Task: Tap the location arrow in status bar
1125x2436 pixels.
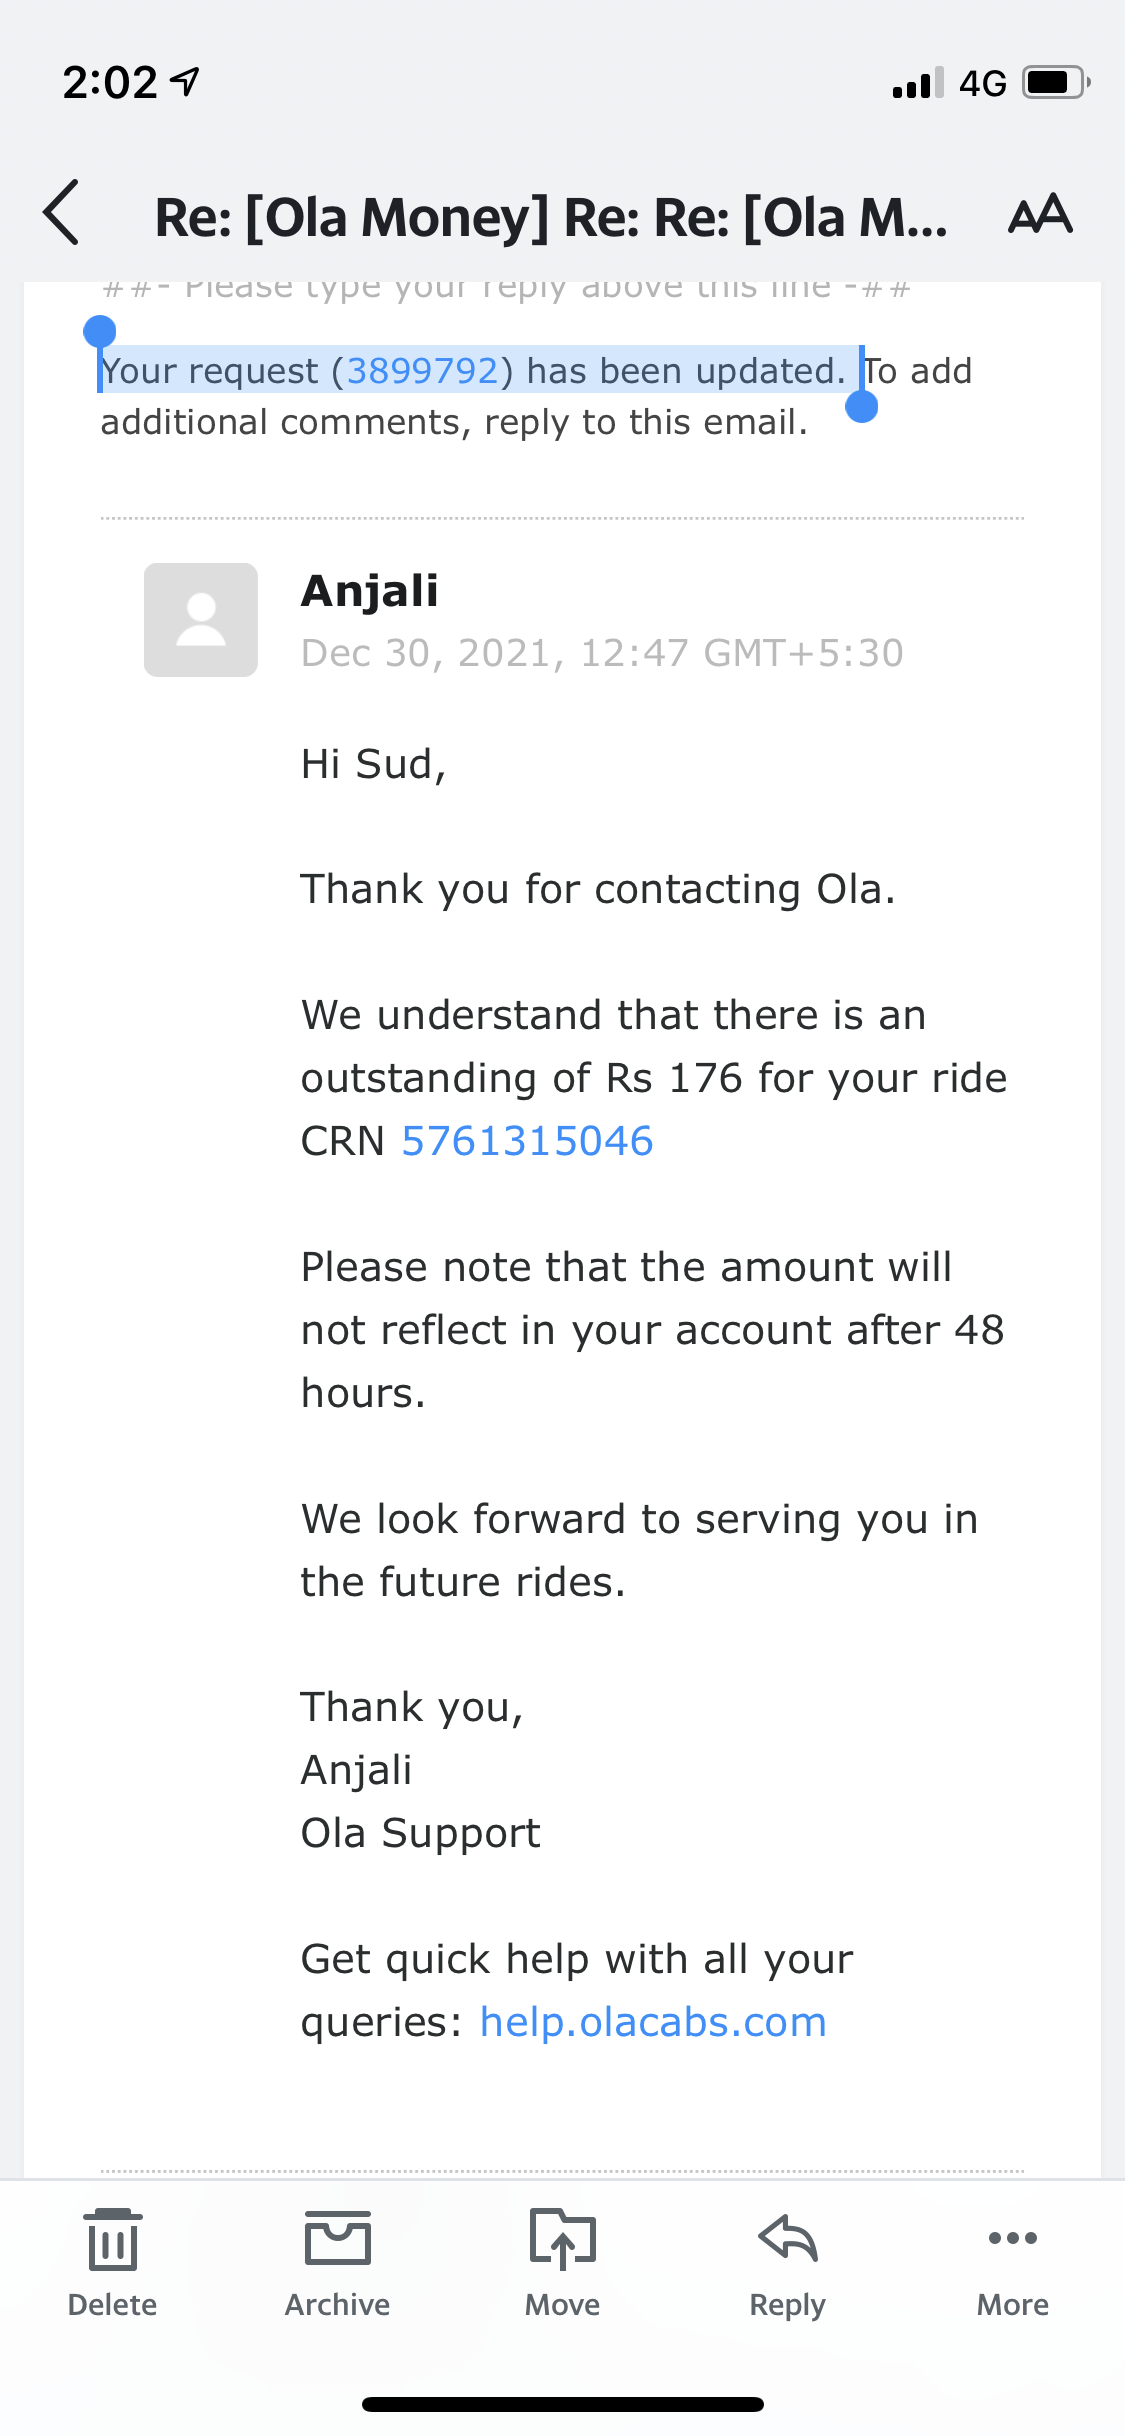Action: pyautogui.click(x=185, y=81)
